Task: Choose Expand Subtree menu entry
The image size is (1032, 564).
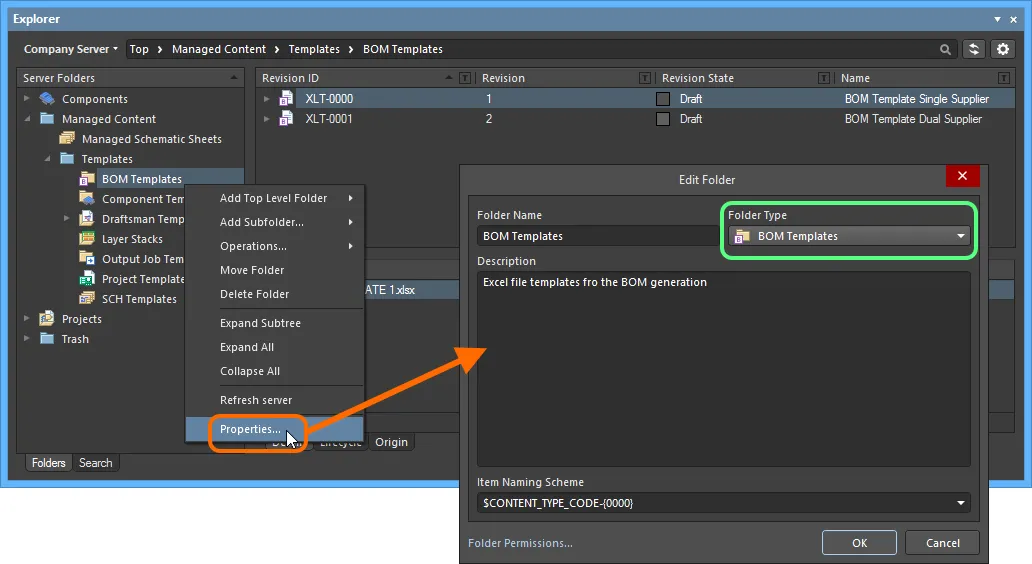Action: 274,323
